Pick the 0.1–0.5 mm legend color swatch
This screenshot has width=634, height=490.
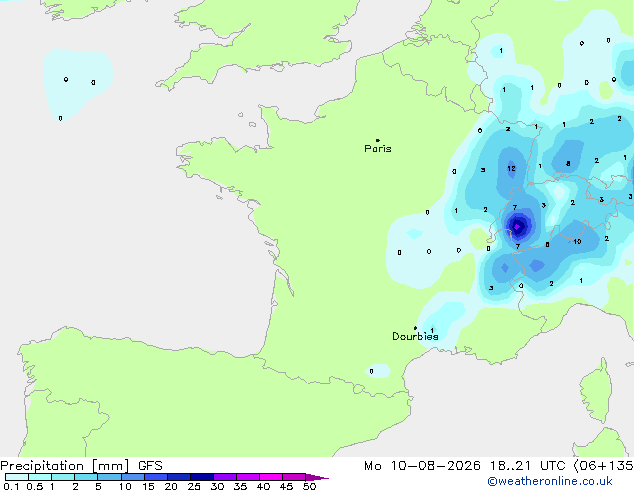pos(17,477)
